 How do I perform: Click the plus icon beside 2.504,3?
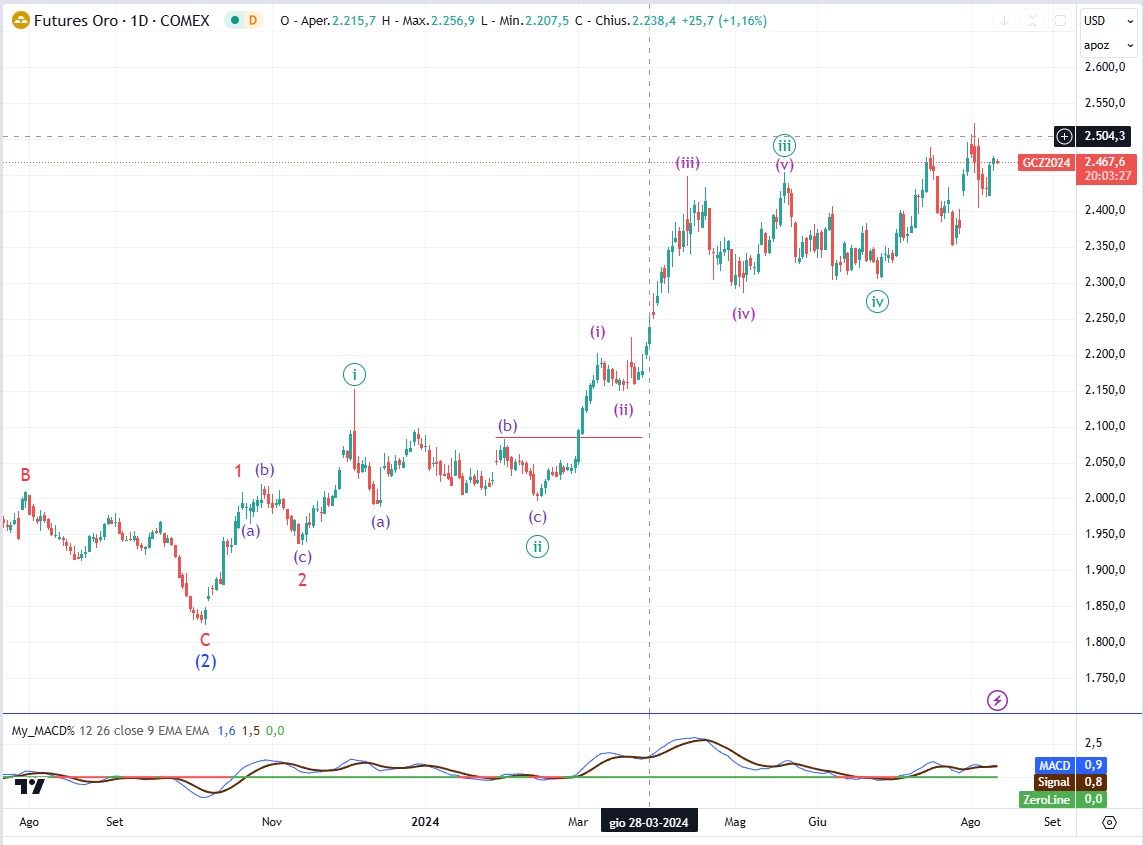[x=1064, y=136]
